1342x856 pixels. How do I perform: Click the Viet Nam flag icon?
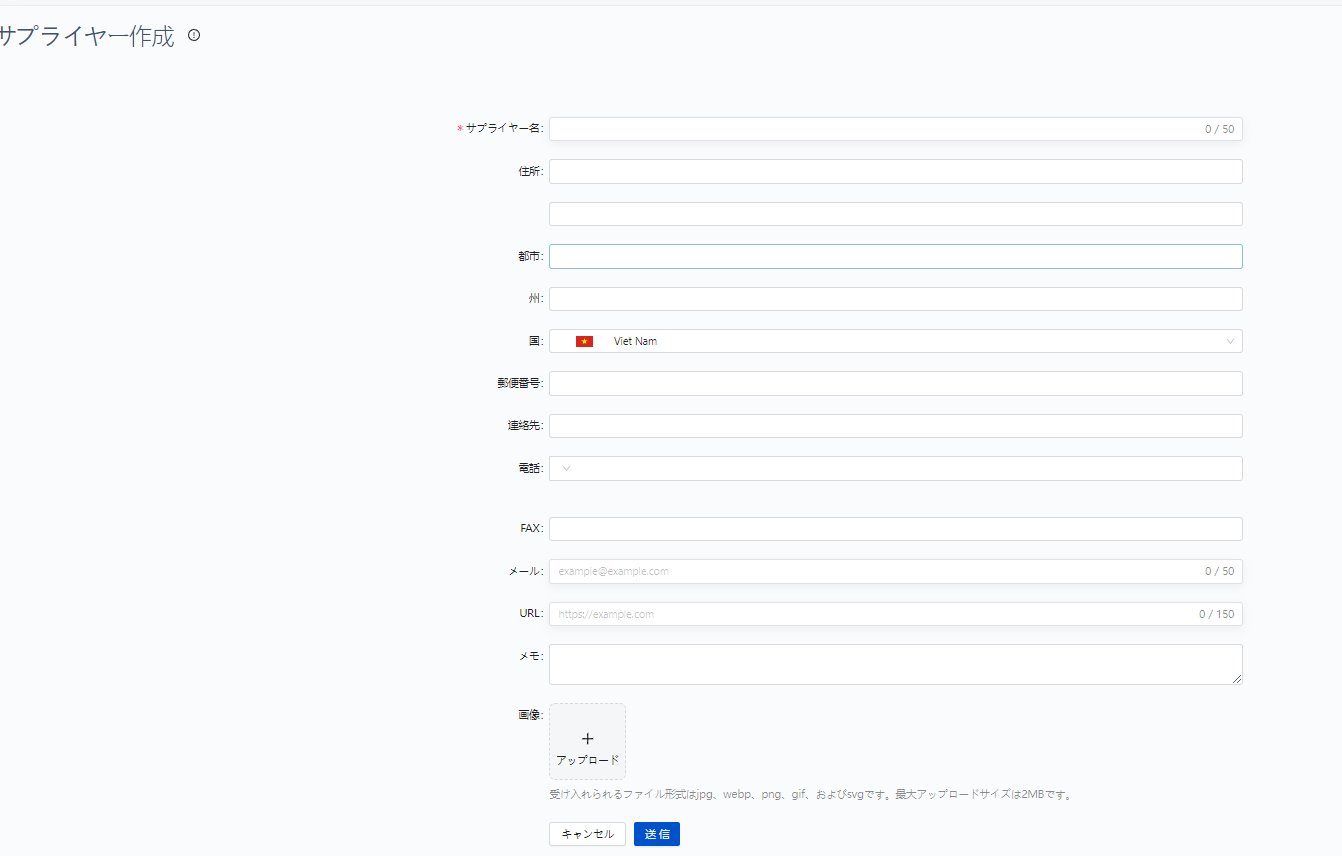(584, 342)
